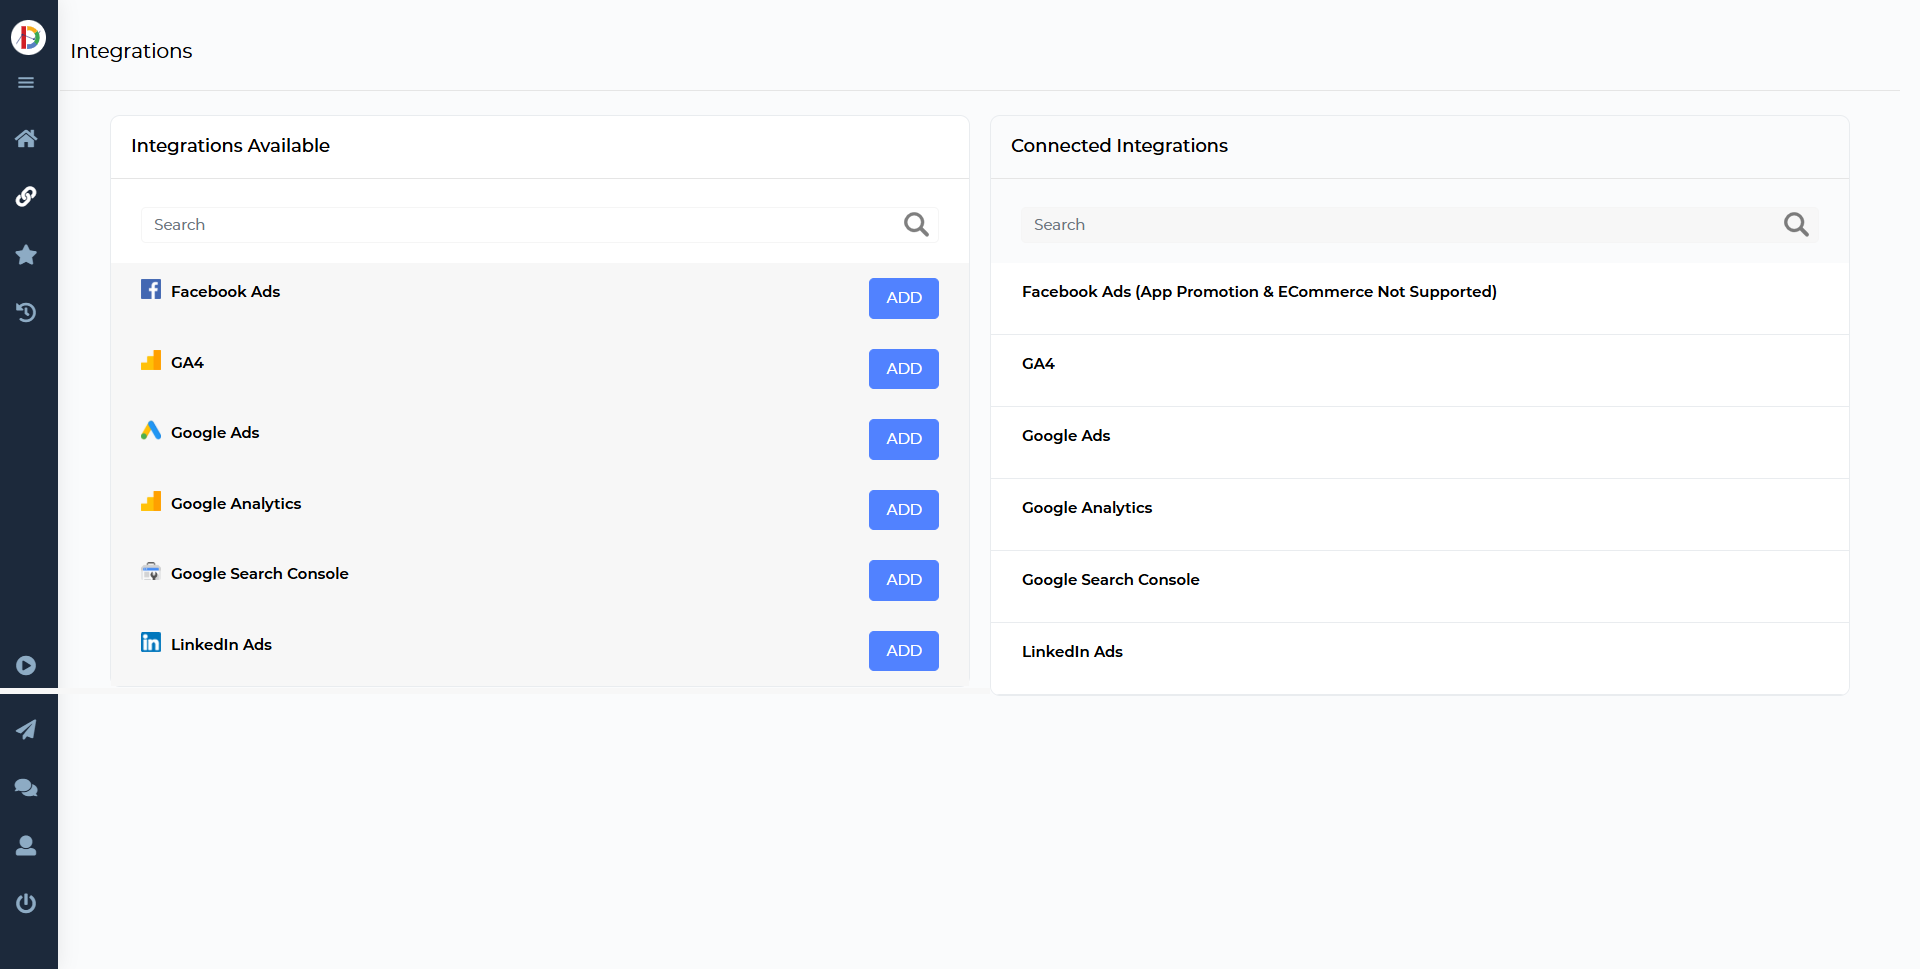Click the Integrations Available panel heading
This screenshot has width=1920, height=969.
(x=230, y=146)
